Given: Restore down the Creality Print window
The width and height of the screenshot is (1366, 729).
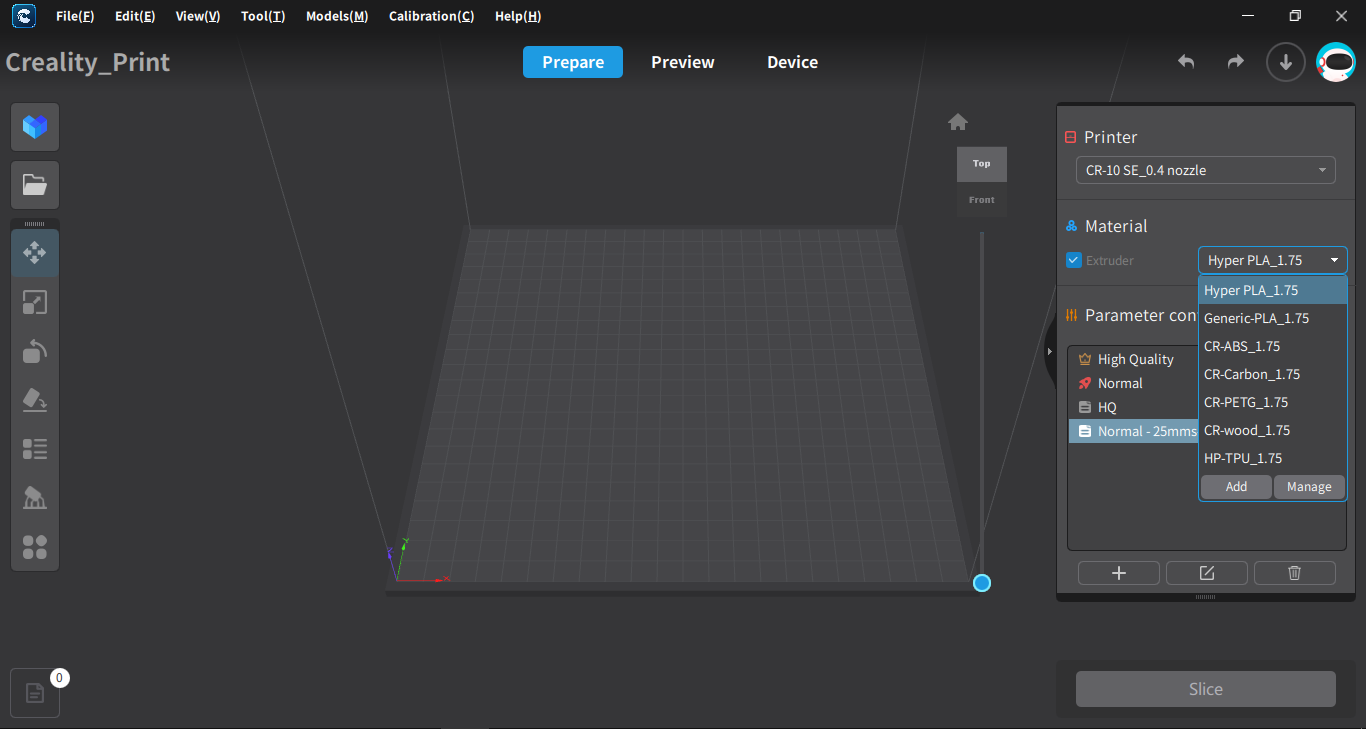Looking at the screenshot, I should coord(1295,16).
